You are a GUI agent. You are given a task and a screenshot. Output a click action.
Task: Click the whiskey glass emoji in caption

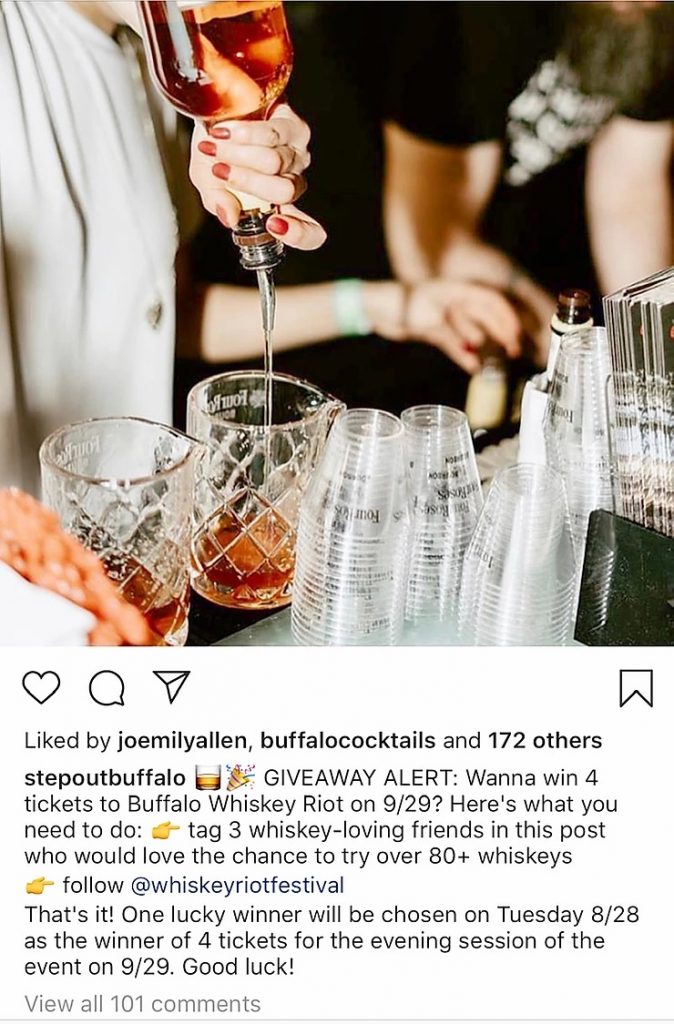tap(208, 778)
